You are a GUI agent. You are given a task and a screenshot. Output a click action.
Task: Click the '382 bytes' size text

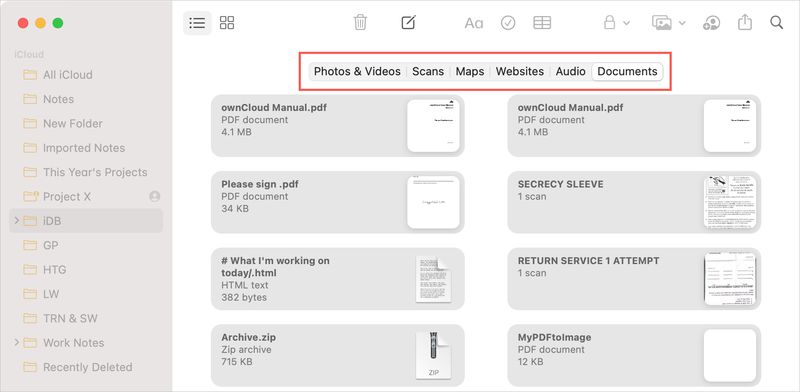pyautogui.click(x=244, y=297)
